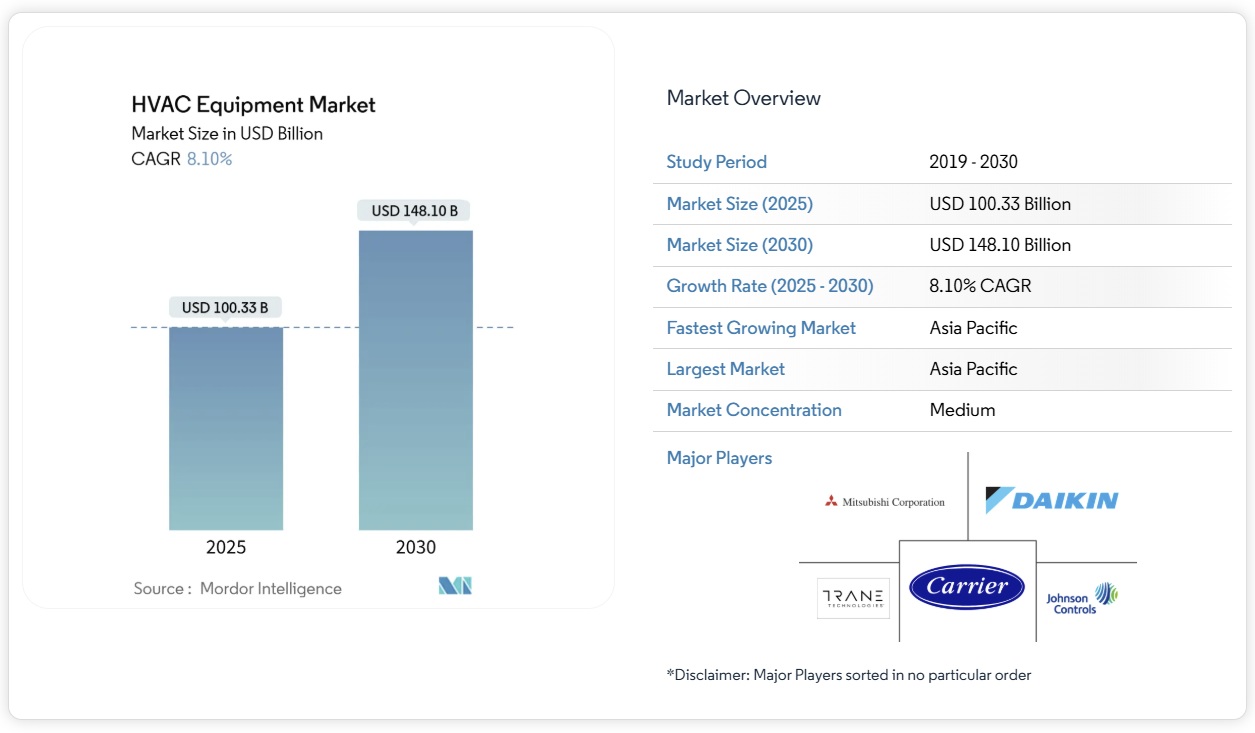
Task: Click the Major Players heading
Action: tap(719, 458)
